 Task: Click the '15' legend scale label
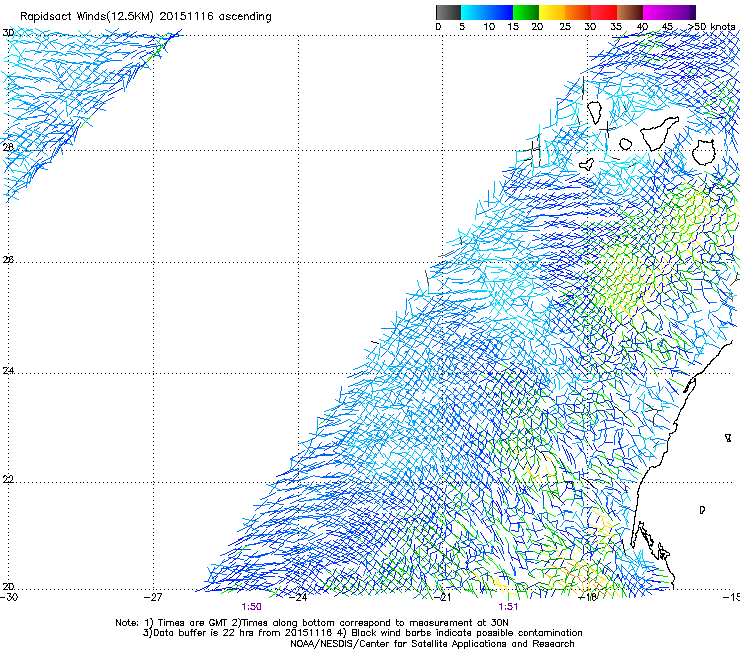(x=513, y=26)
